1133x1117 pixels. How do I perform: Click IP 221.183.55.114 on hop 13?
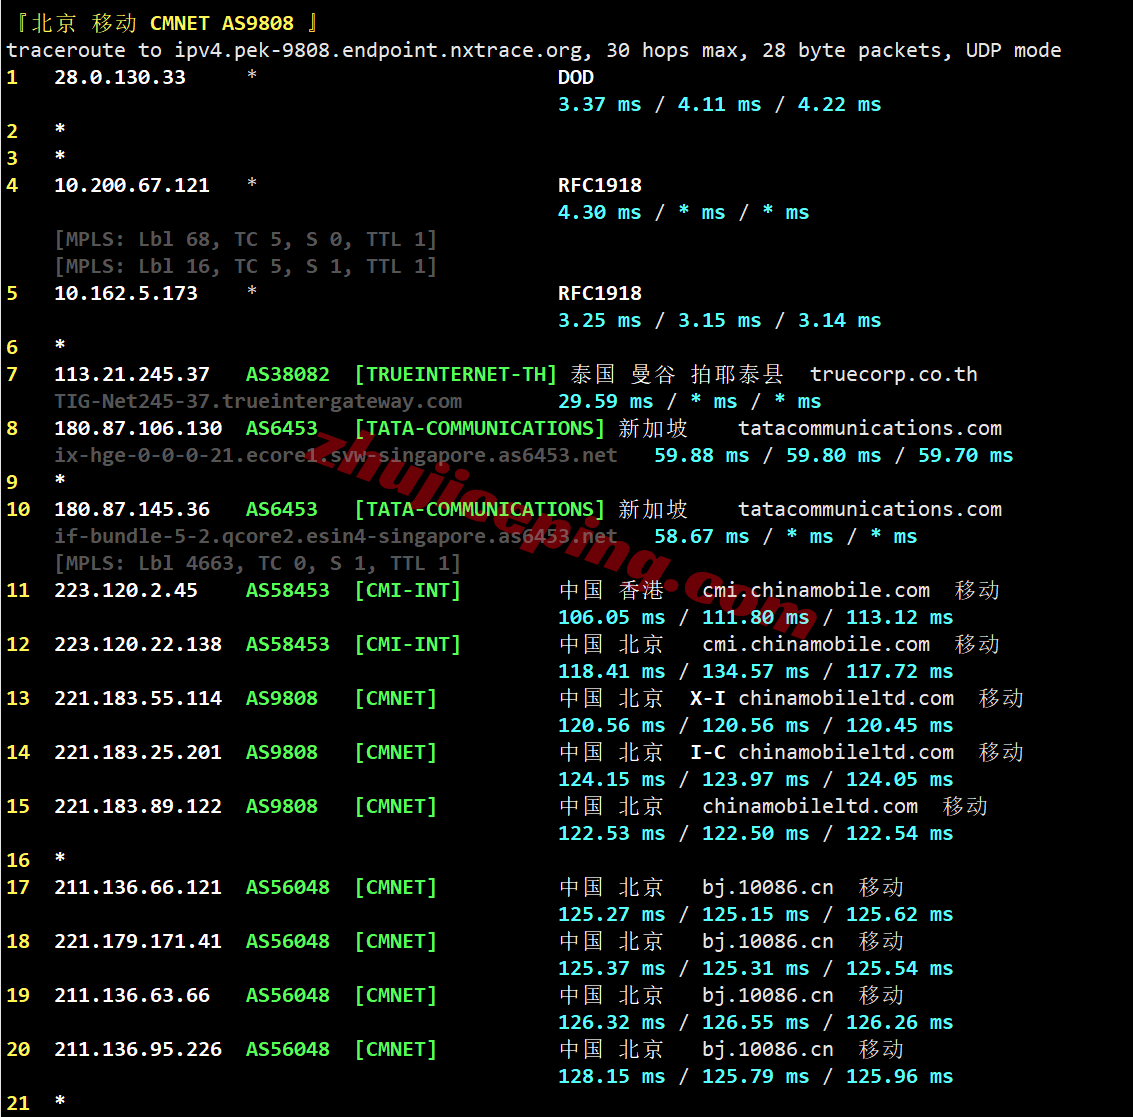138,699
